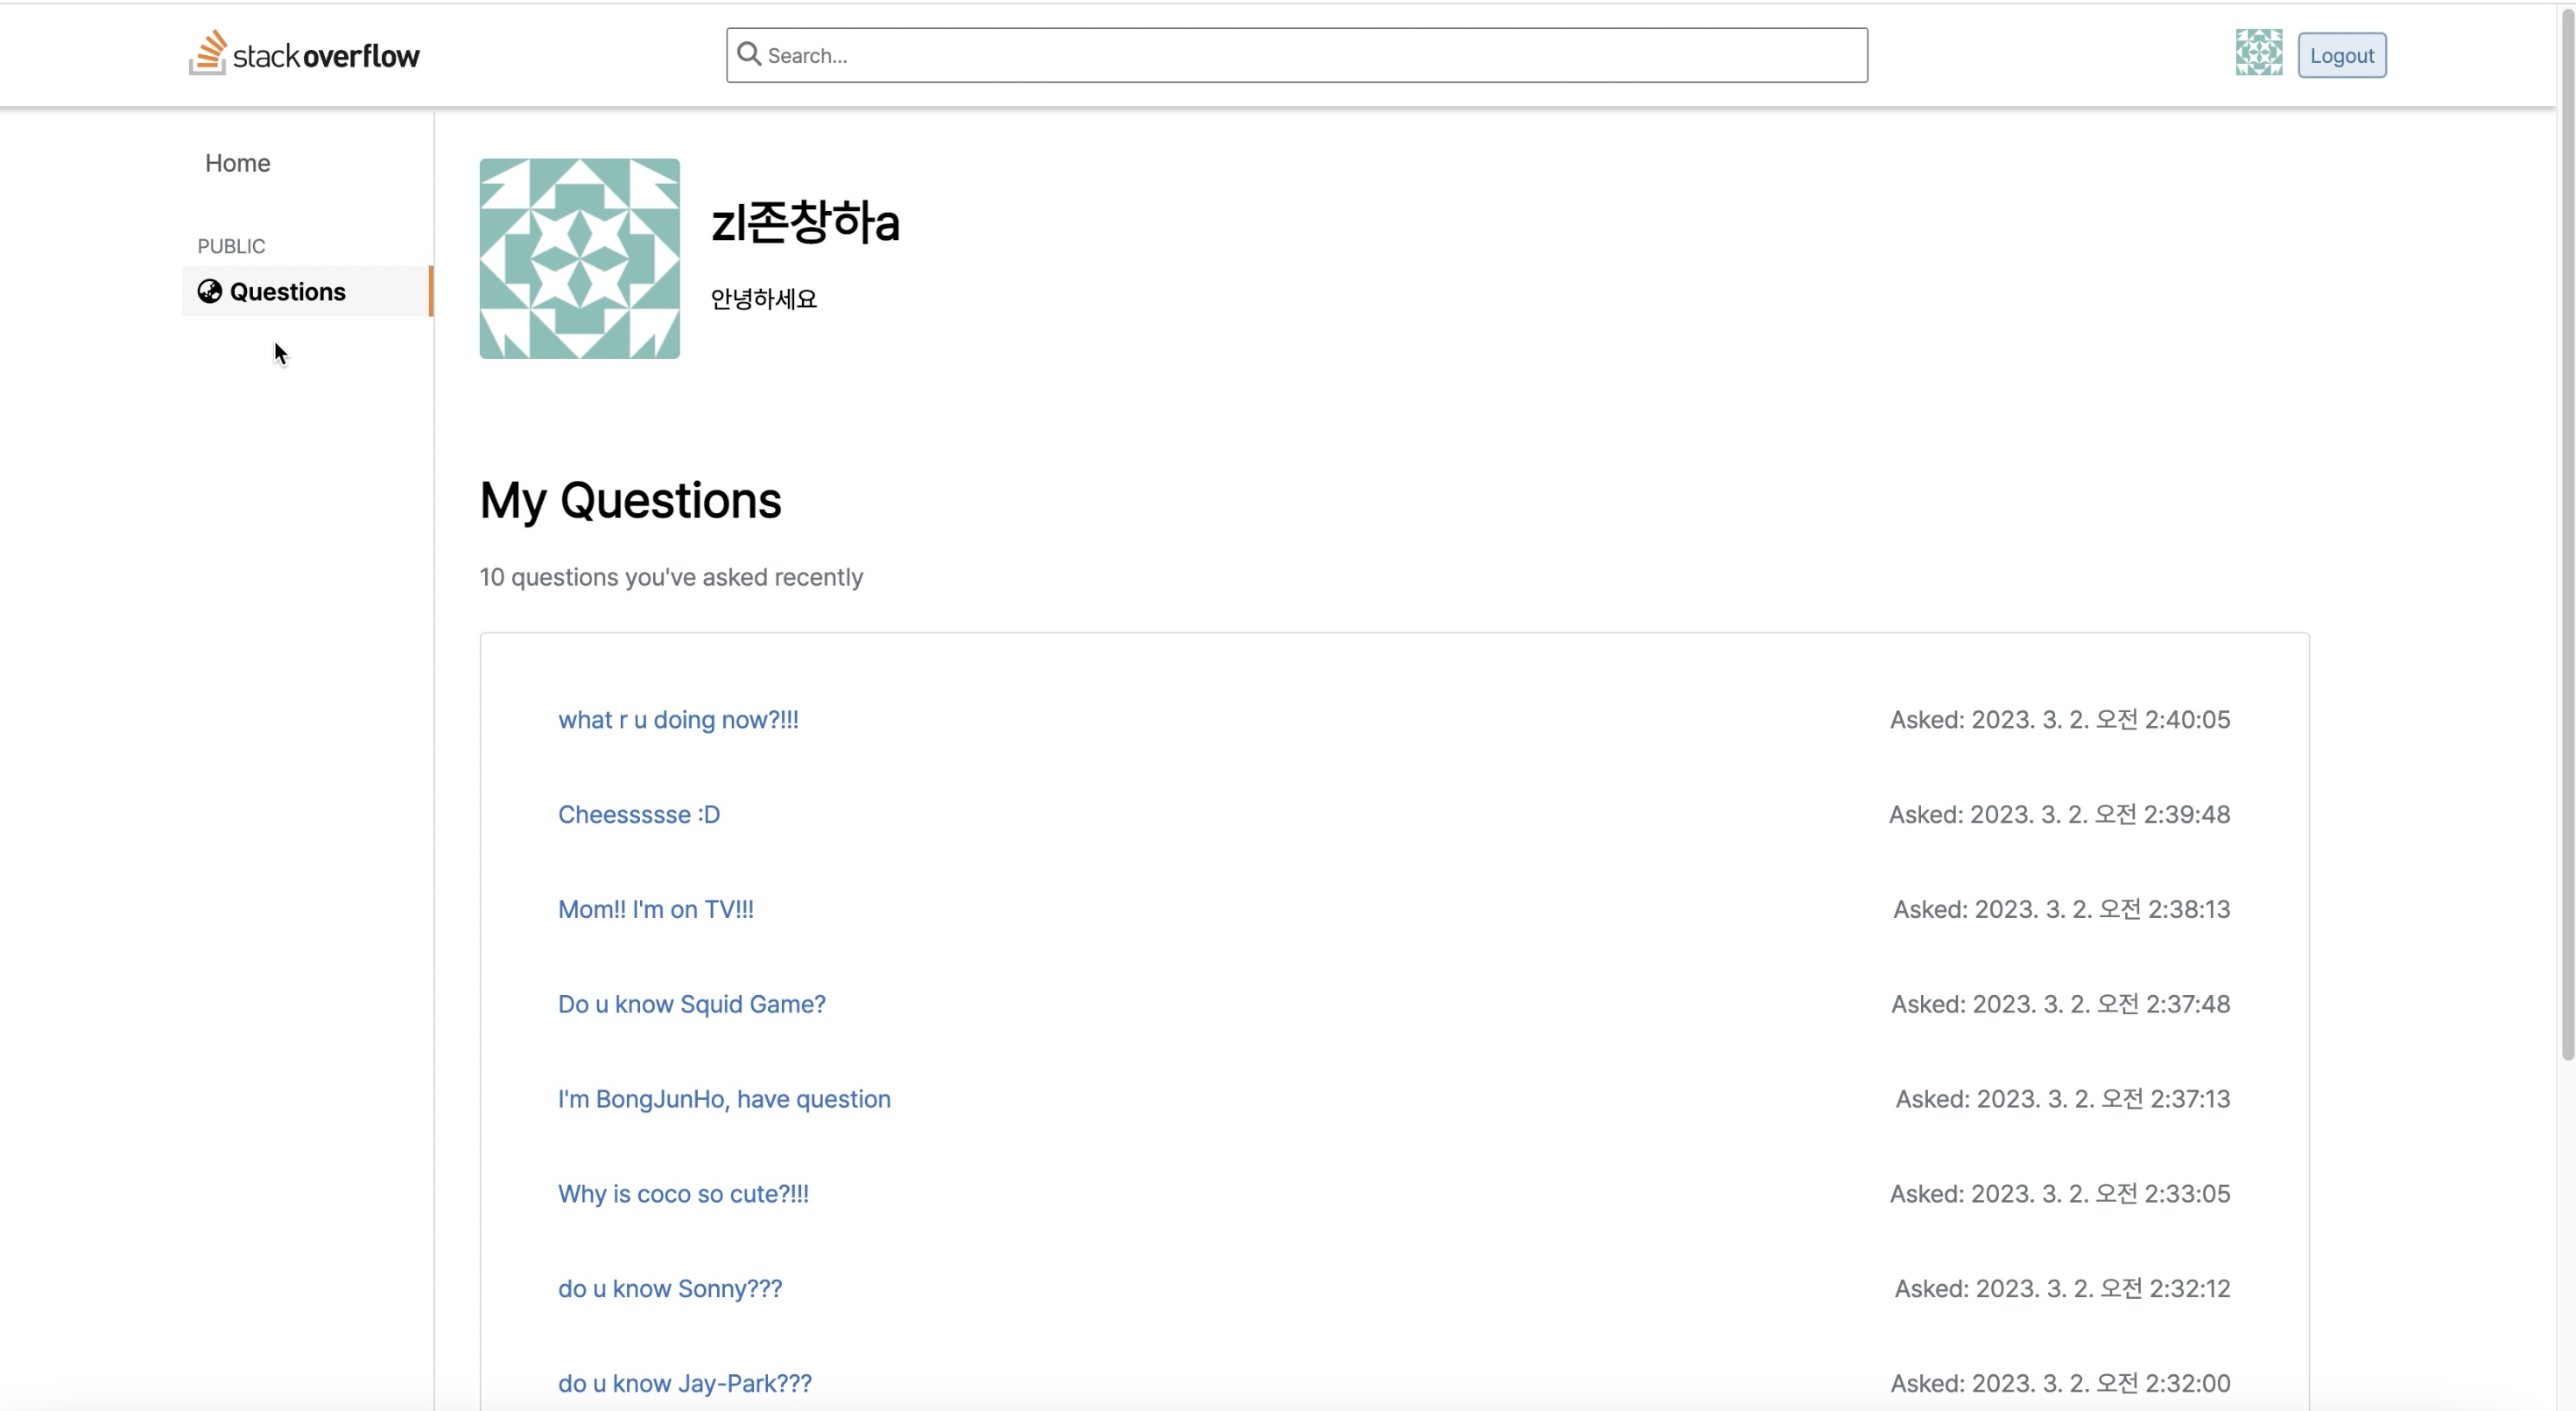Click timestamp ending in 2:39:48
The image size is (2576, 1411).
click(2060, 814)
